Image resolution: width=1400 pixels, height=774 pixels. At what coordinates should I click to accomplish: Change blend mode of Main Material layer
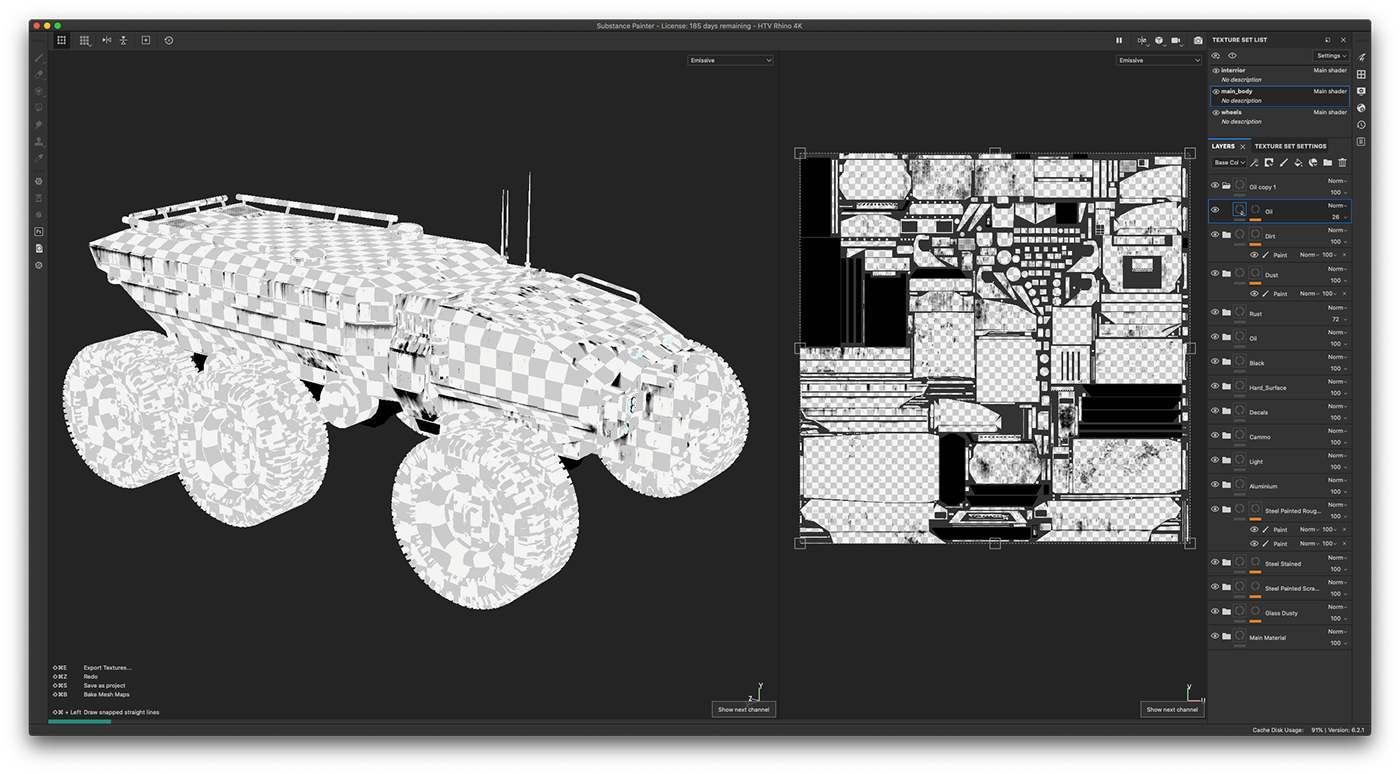coord(1337,632)
